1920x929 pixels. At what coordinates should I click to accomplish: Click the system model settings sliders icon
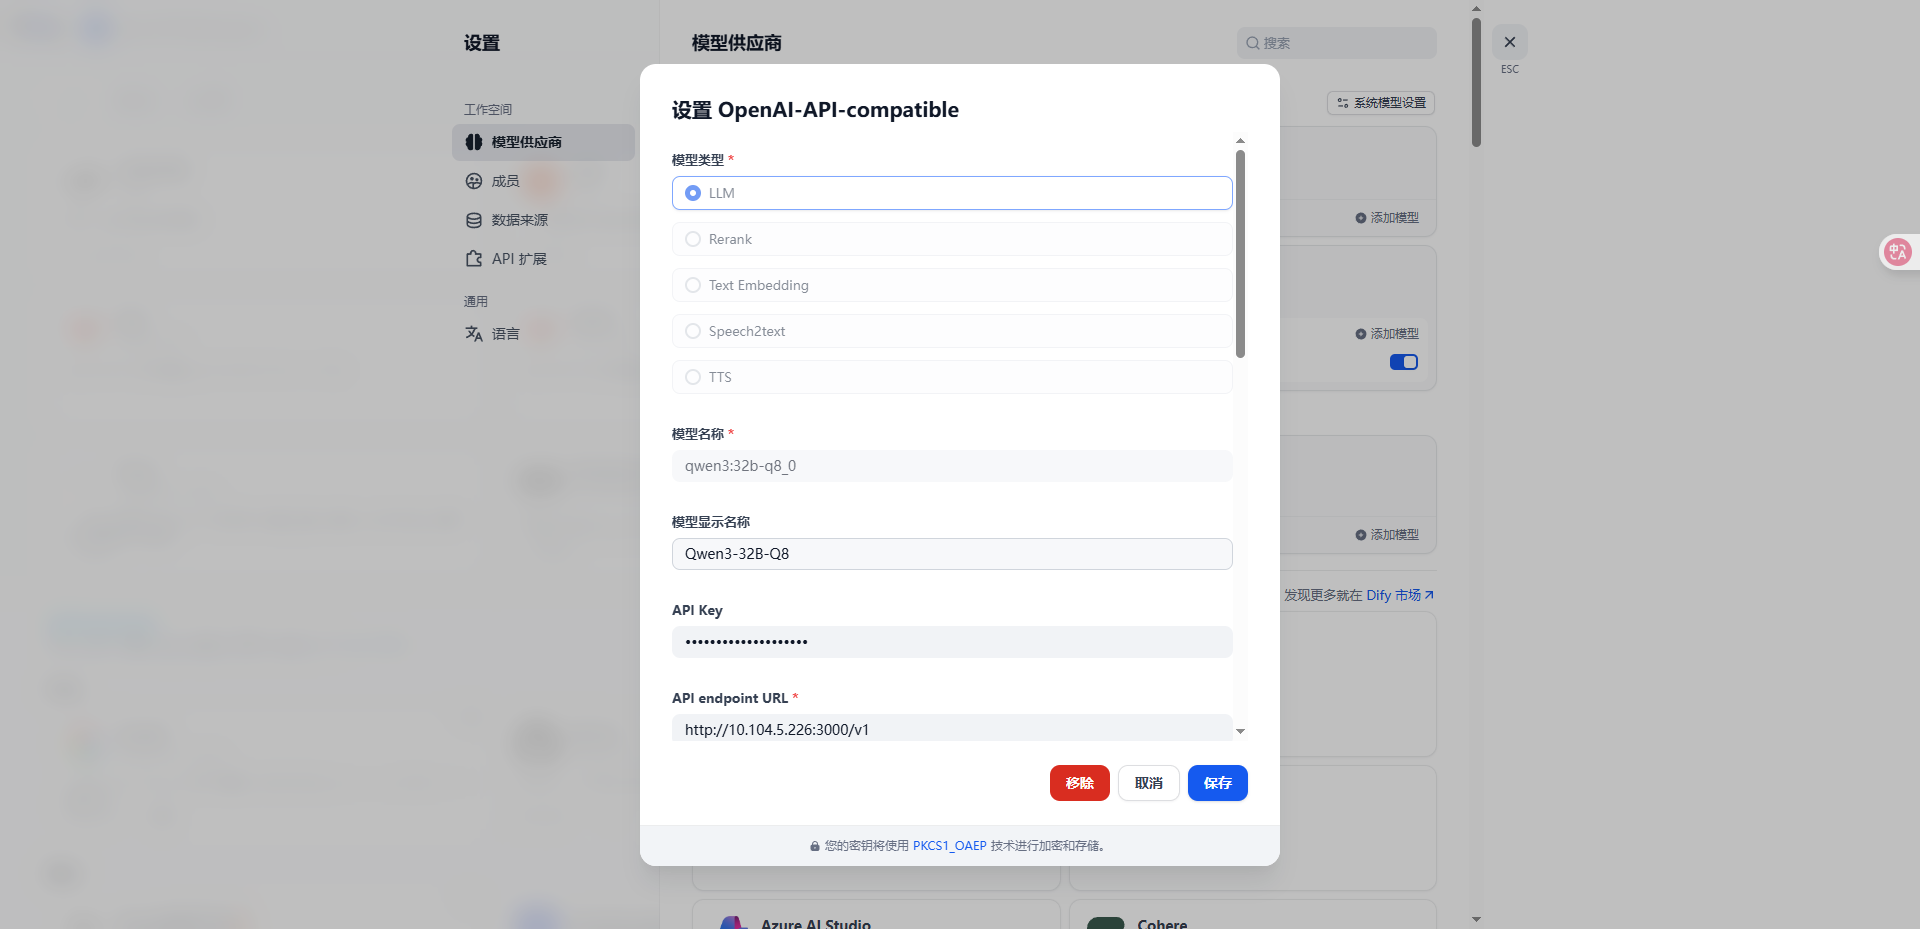click(1343, 103)
